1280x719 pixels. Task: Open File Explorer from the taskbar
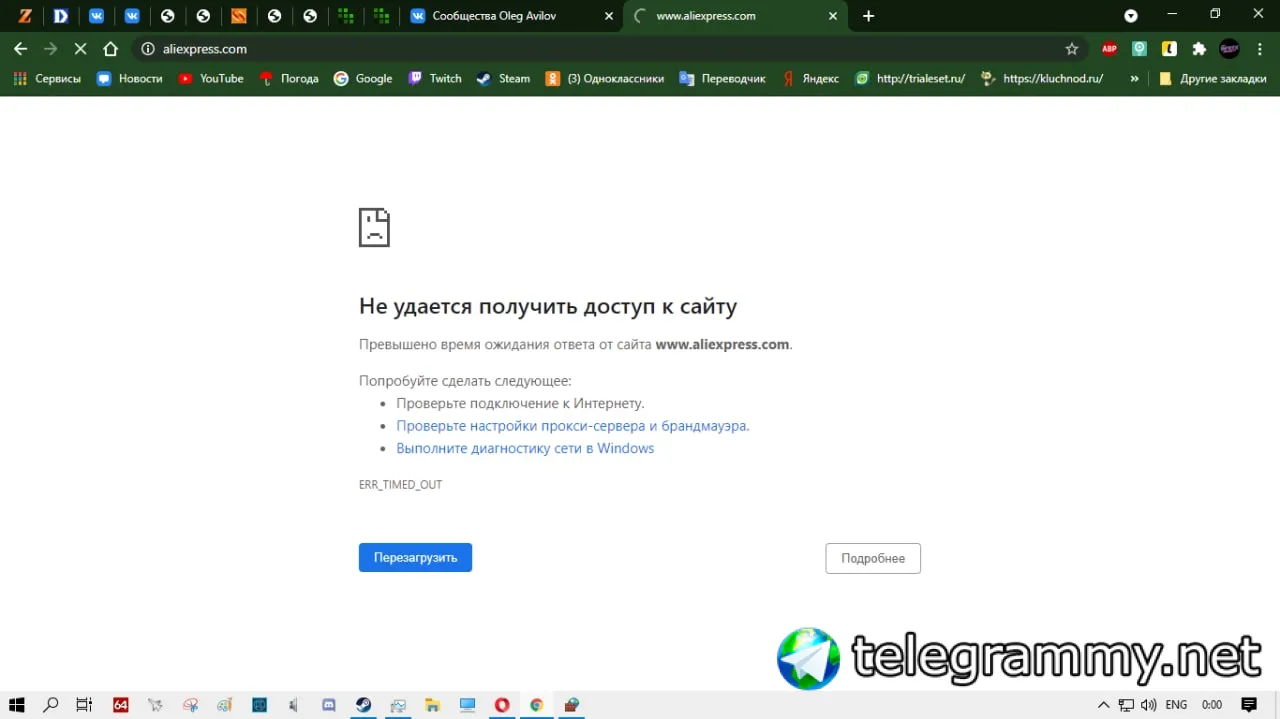[x=433, y=705]
